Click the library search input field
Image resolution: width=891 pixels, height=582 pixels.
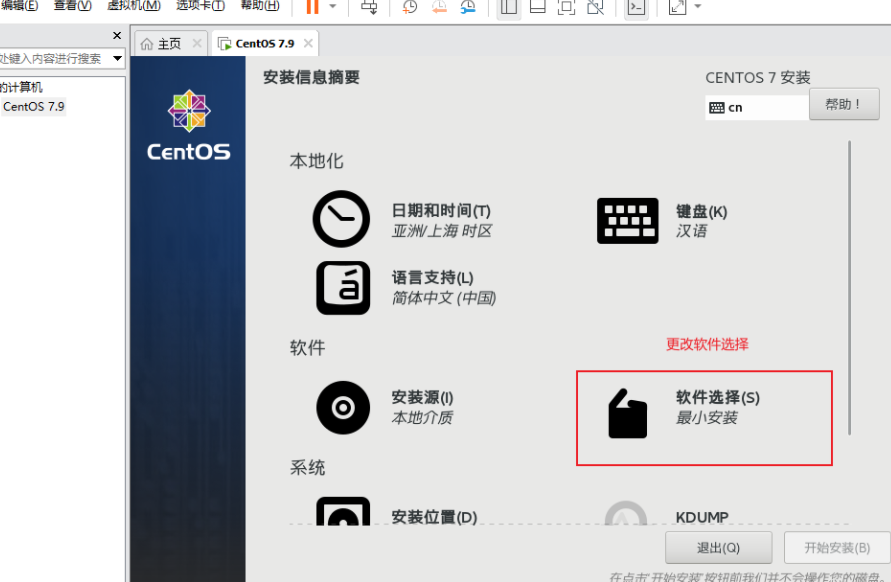(54, 59)
